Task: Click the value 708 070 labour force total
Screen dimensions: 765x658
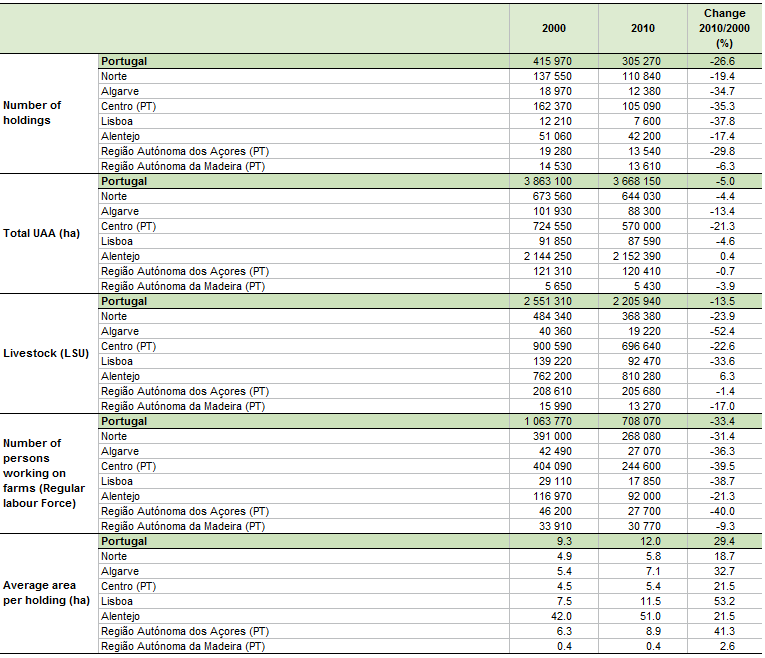Action: click(641, 421)
